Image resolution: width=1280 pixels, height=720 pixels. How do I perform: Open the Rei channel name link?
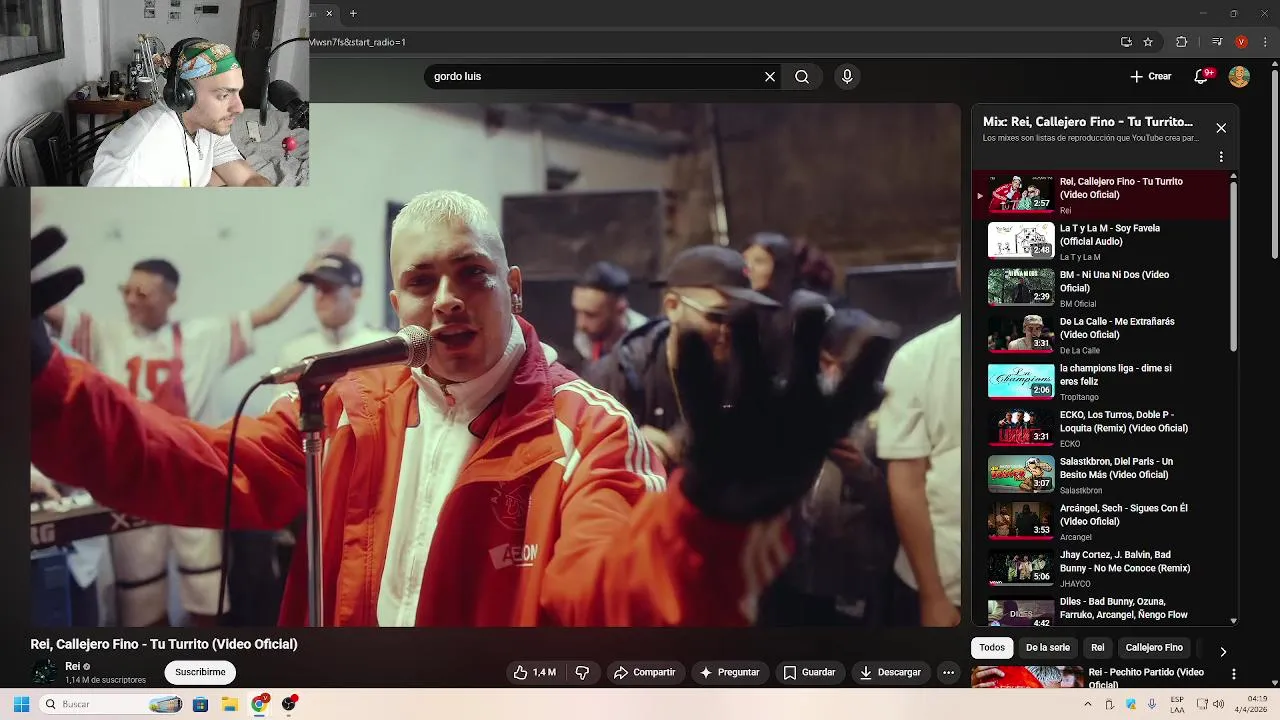point(72,666)
